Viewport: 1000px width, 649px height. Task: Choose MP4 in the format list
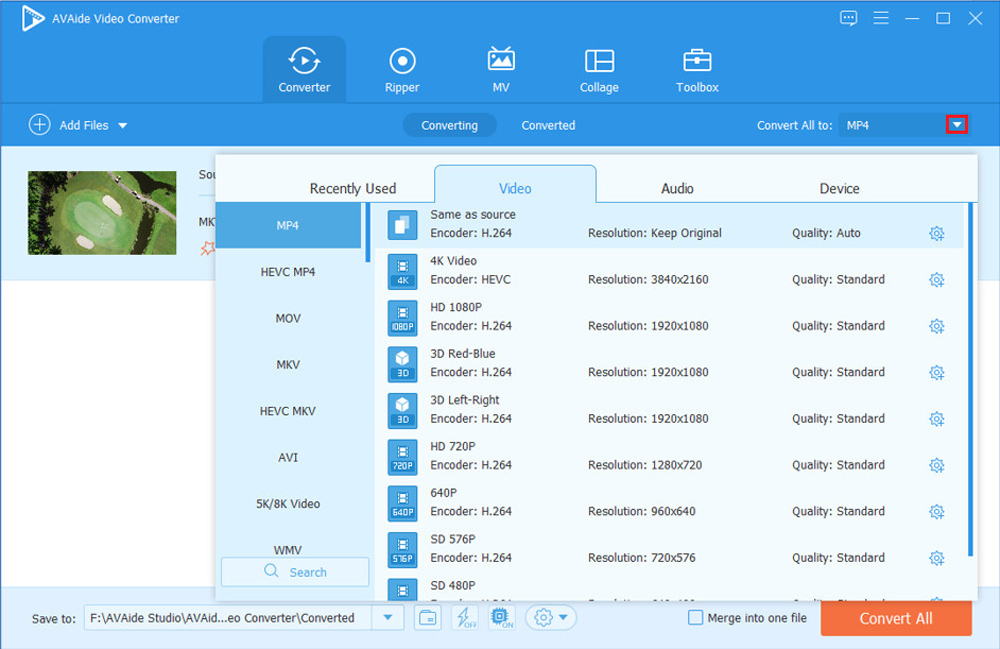[288, 225]
